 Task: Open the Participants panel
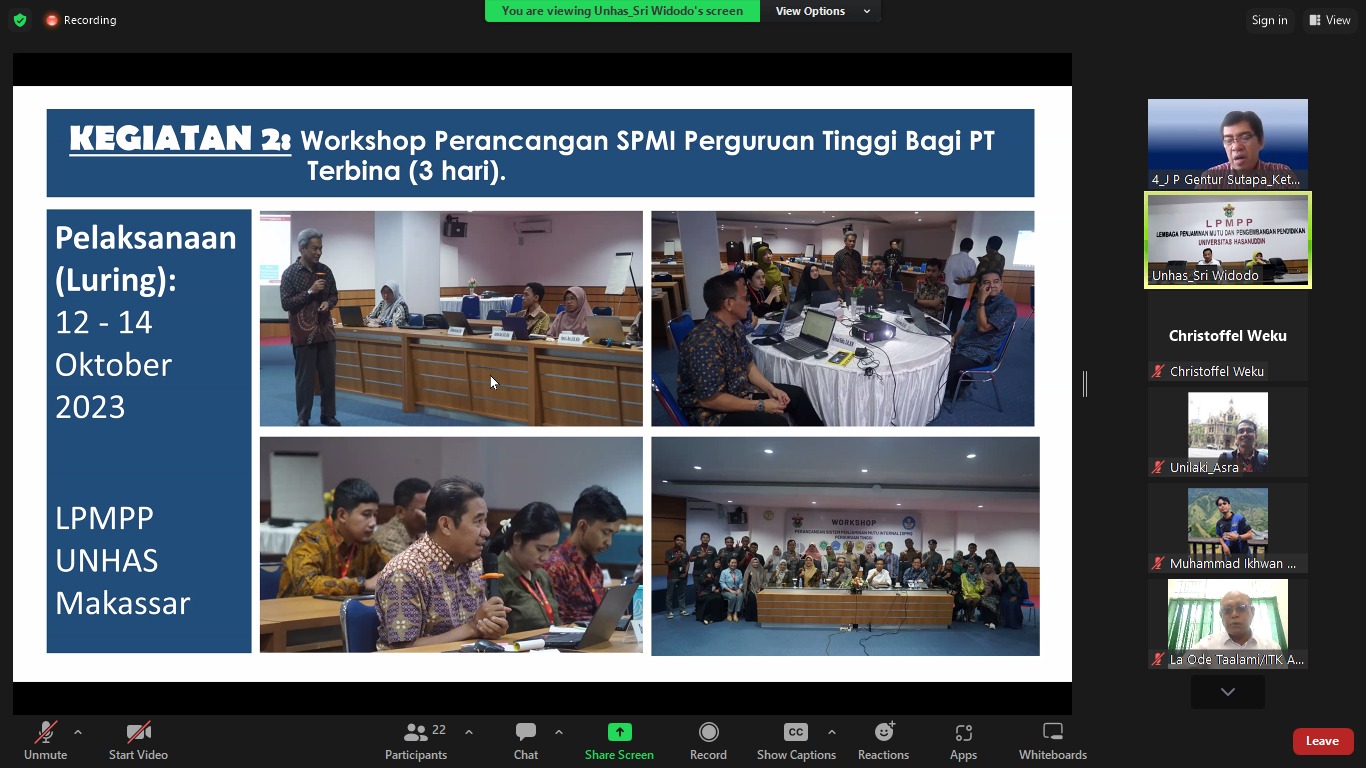coord(416,741)
